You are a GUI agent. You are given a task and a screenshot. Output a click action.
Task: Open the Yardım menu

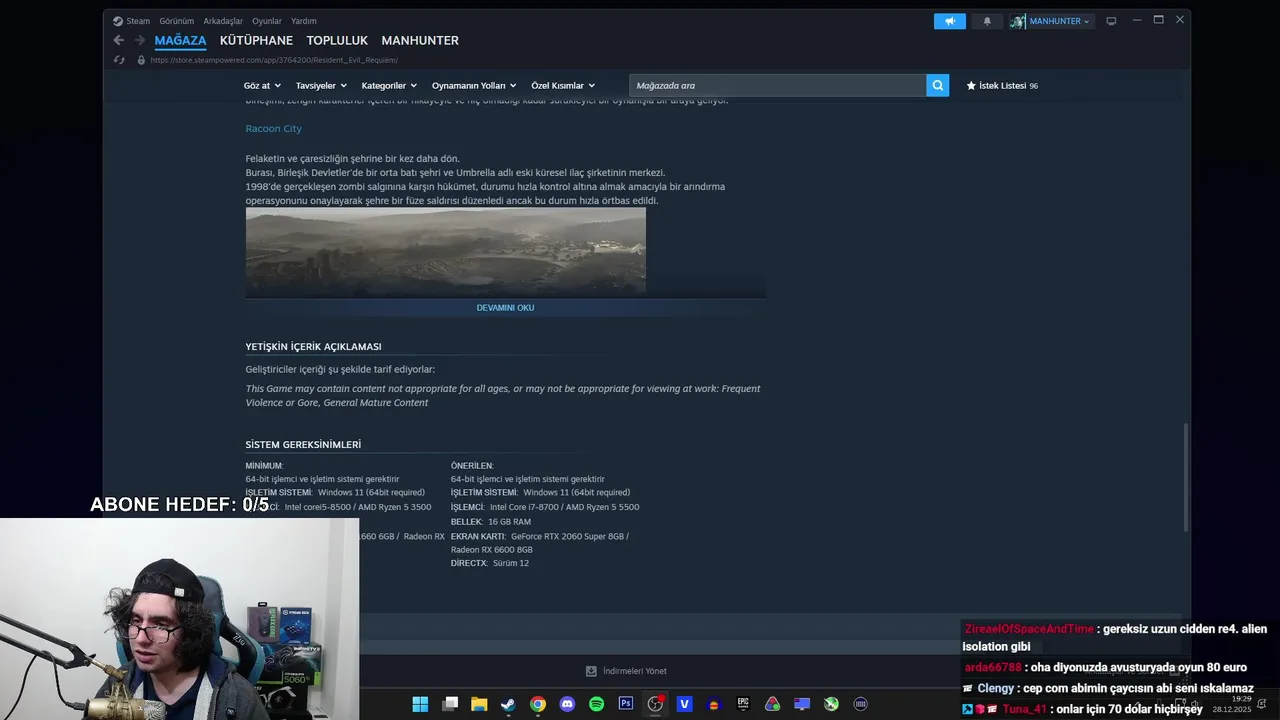(304, 21)
